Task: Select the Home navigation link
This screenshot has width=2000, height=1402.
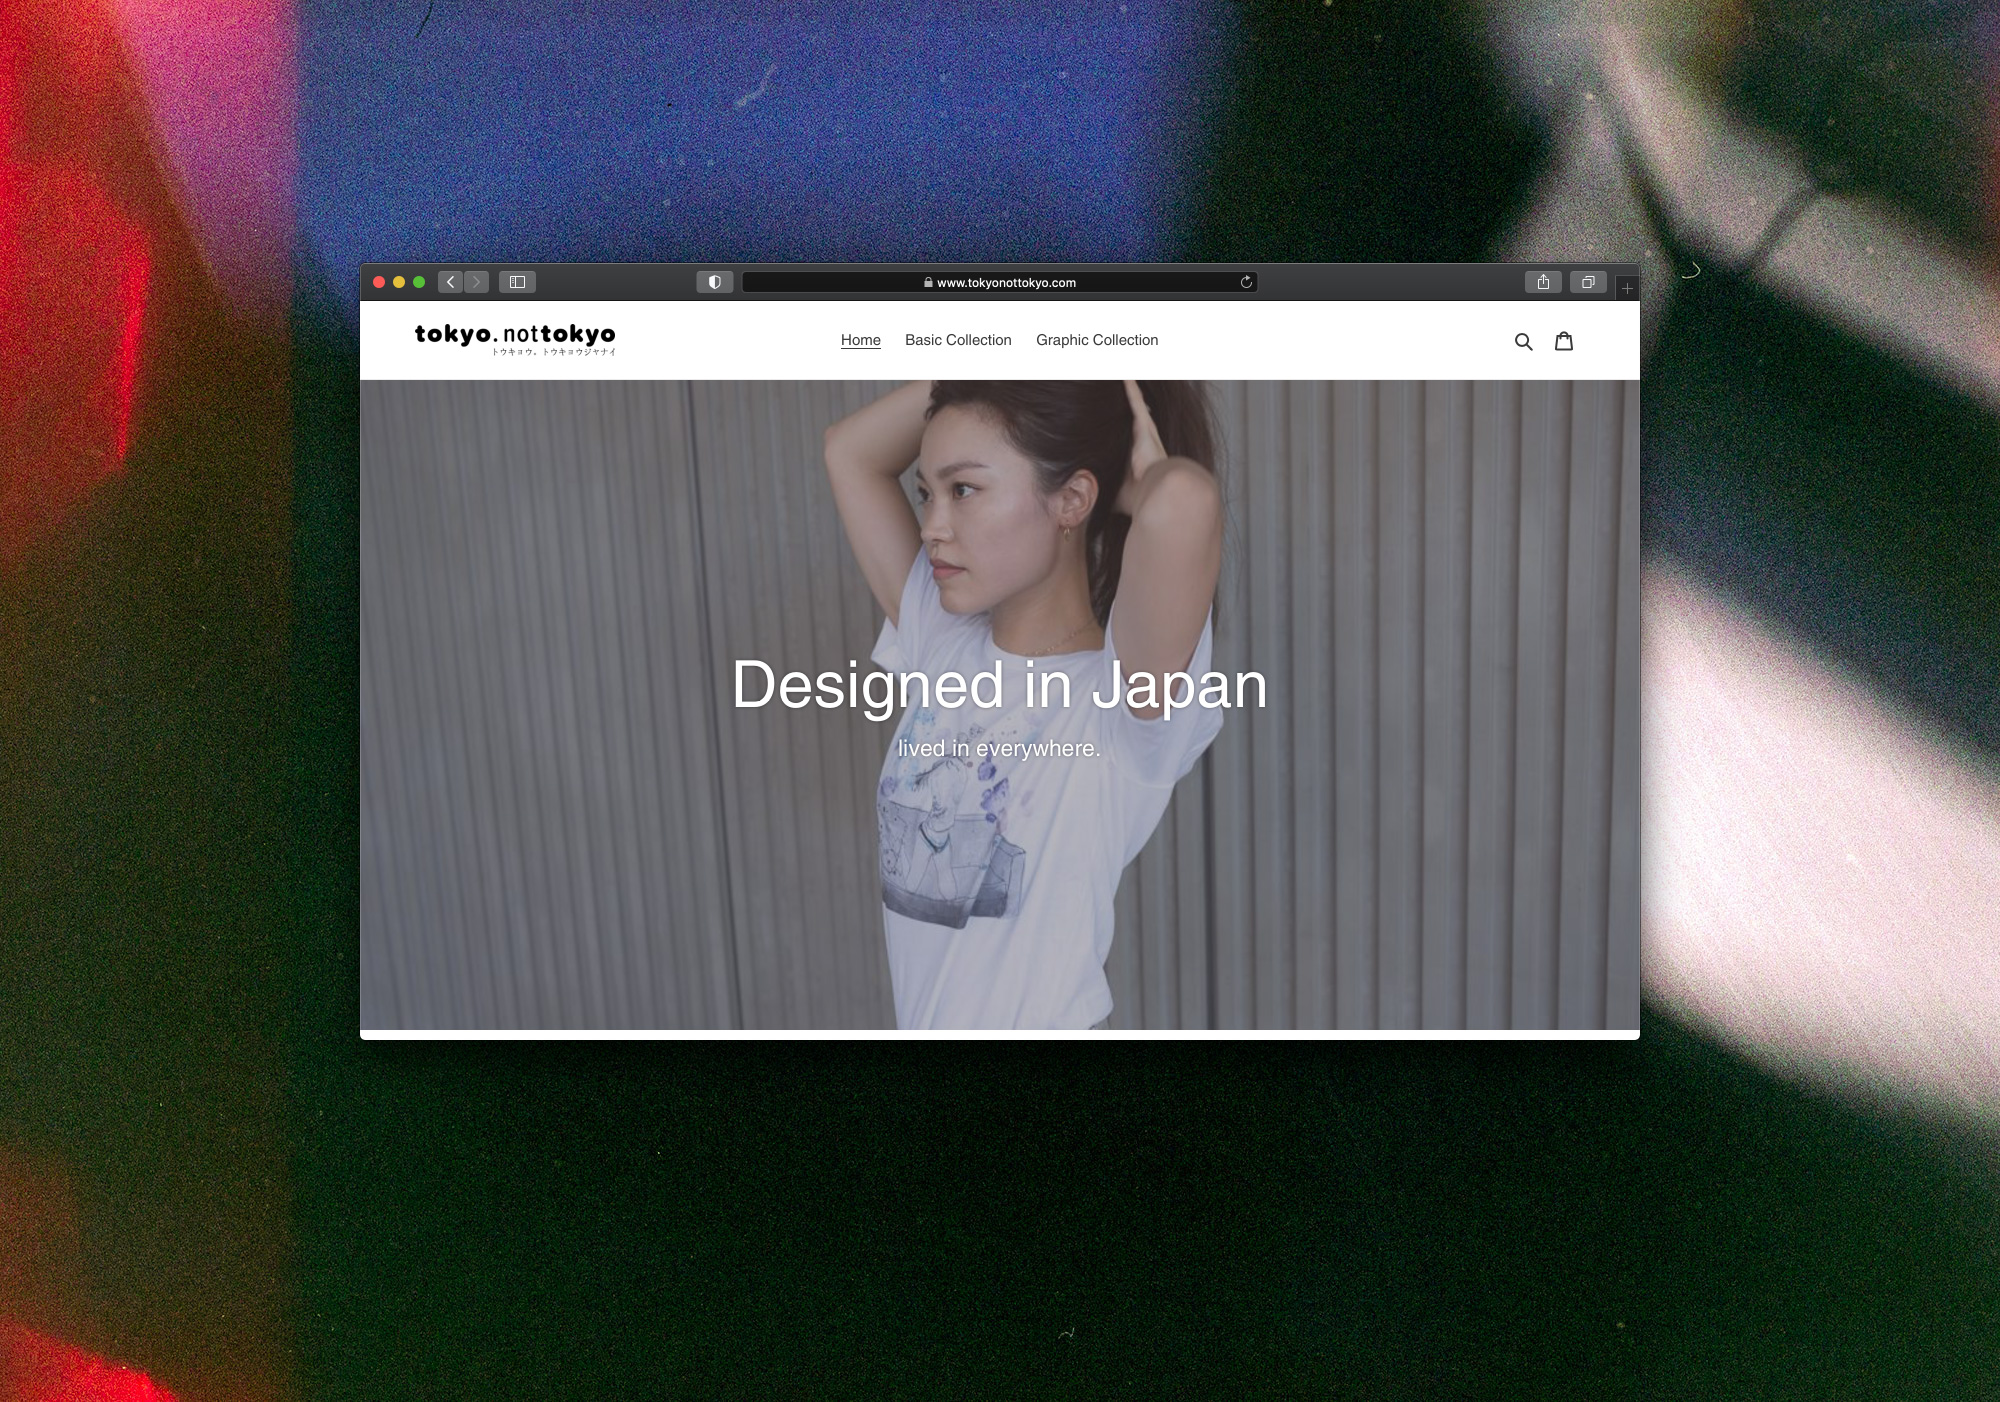Action: coord(861,340)
